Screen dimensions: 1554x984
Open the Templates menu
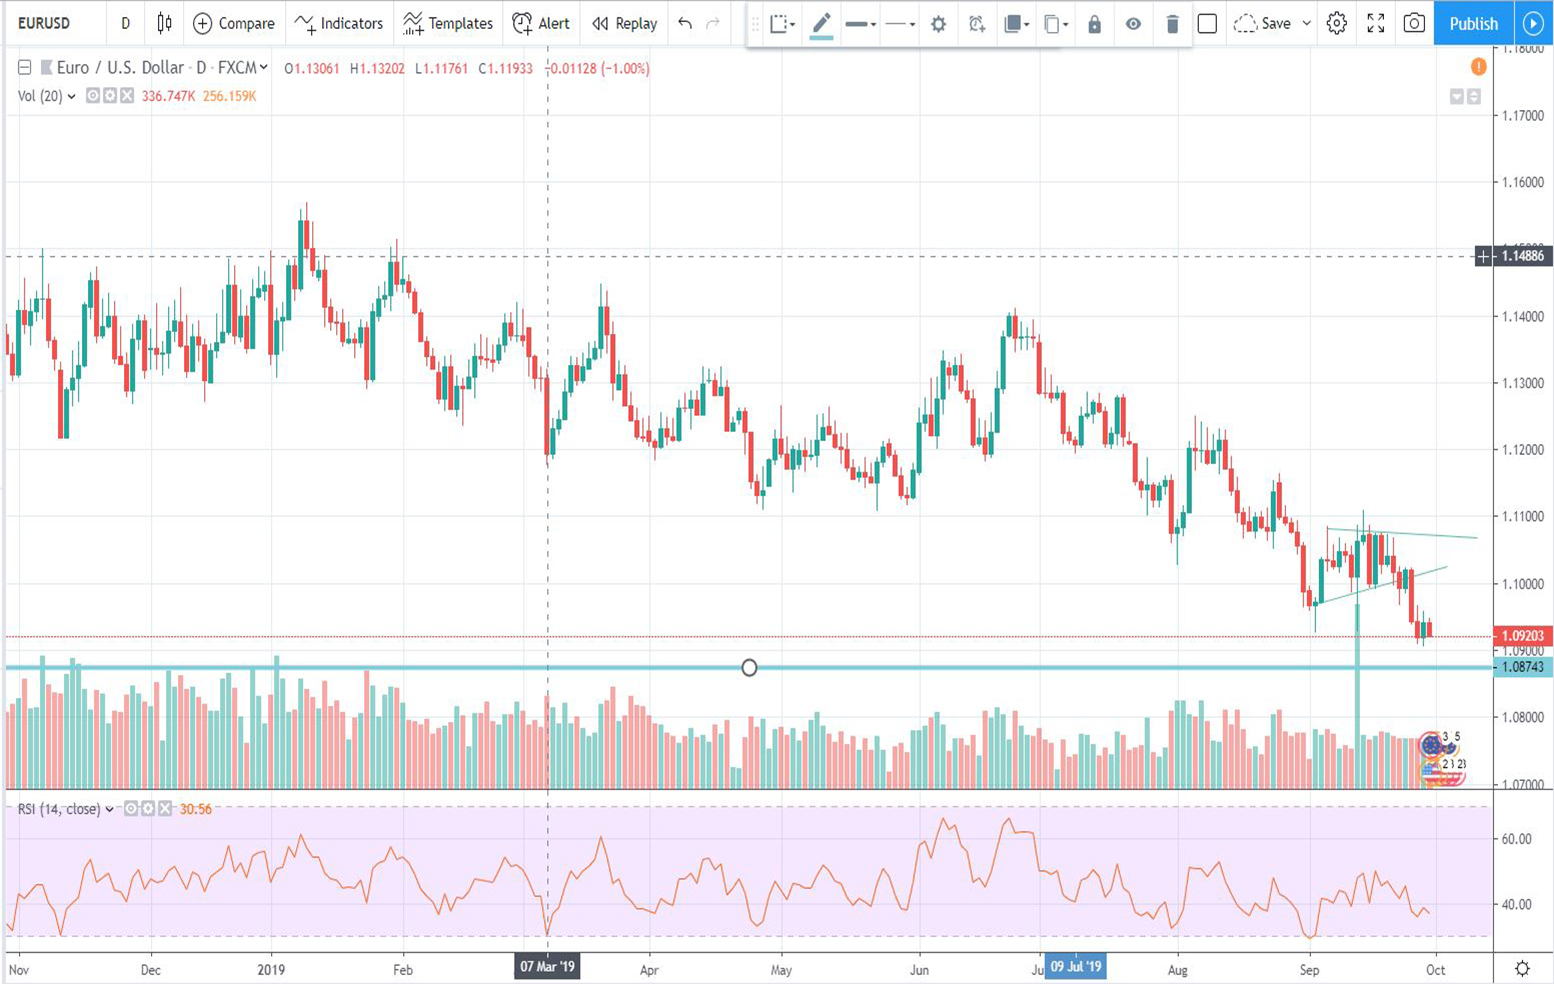pos(448,23)
